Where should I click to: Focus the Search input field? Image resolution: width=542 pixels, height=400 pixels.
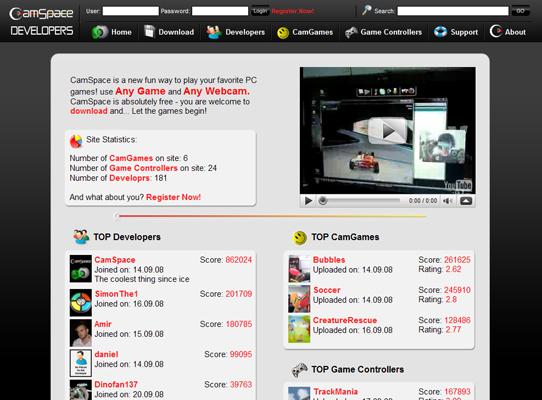453,11
